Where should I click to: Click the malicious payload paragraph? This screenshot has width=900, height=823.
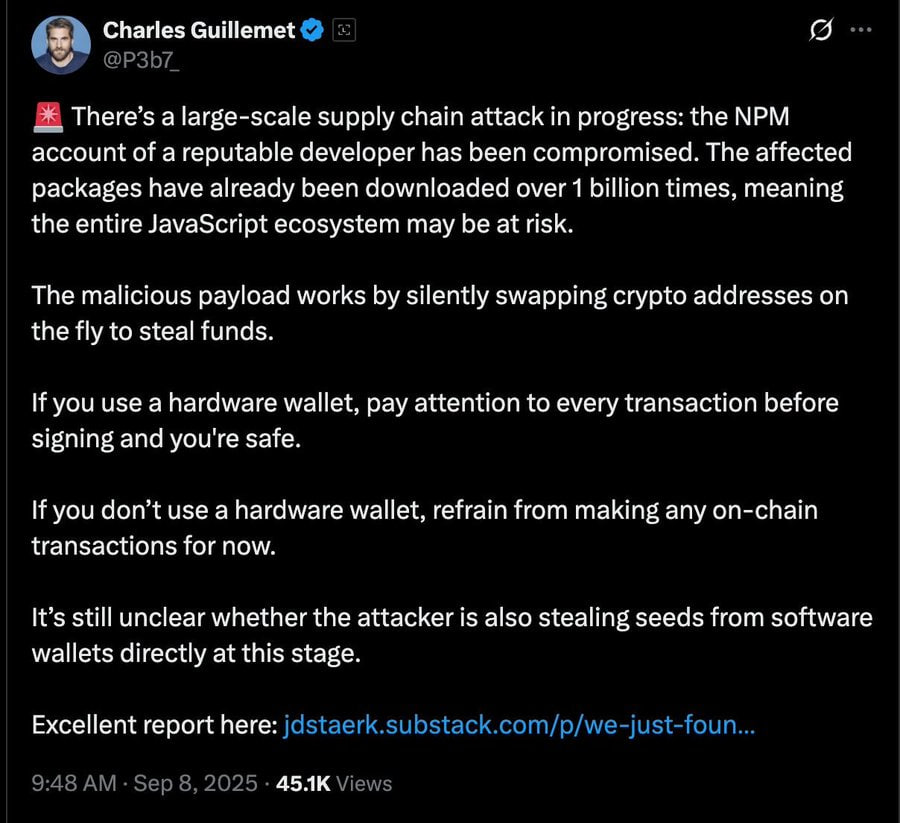(440, 313)
